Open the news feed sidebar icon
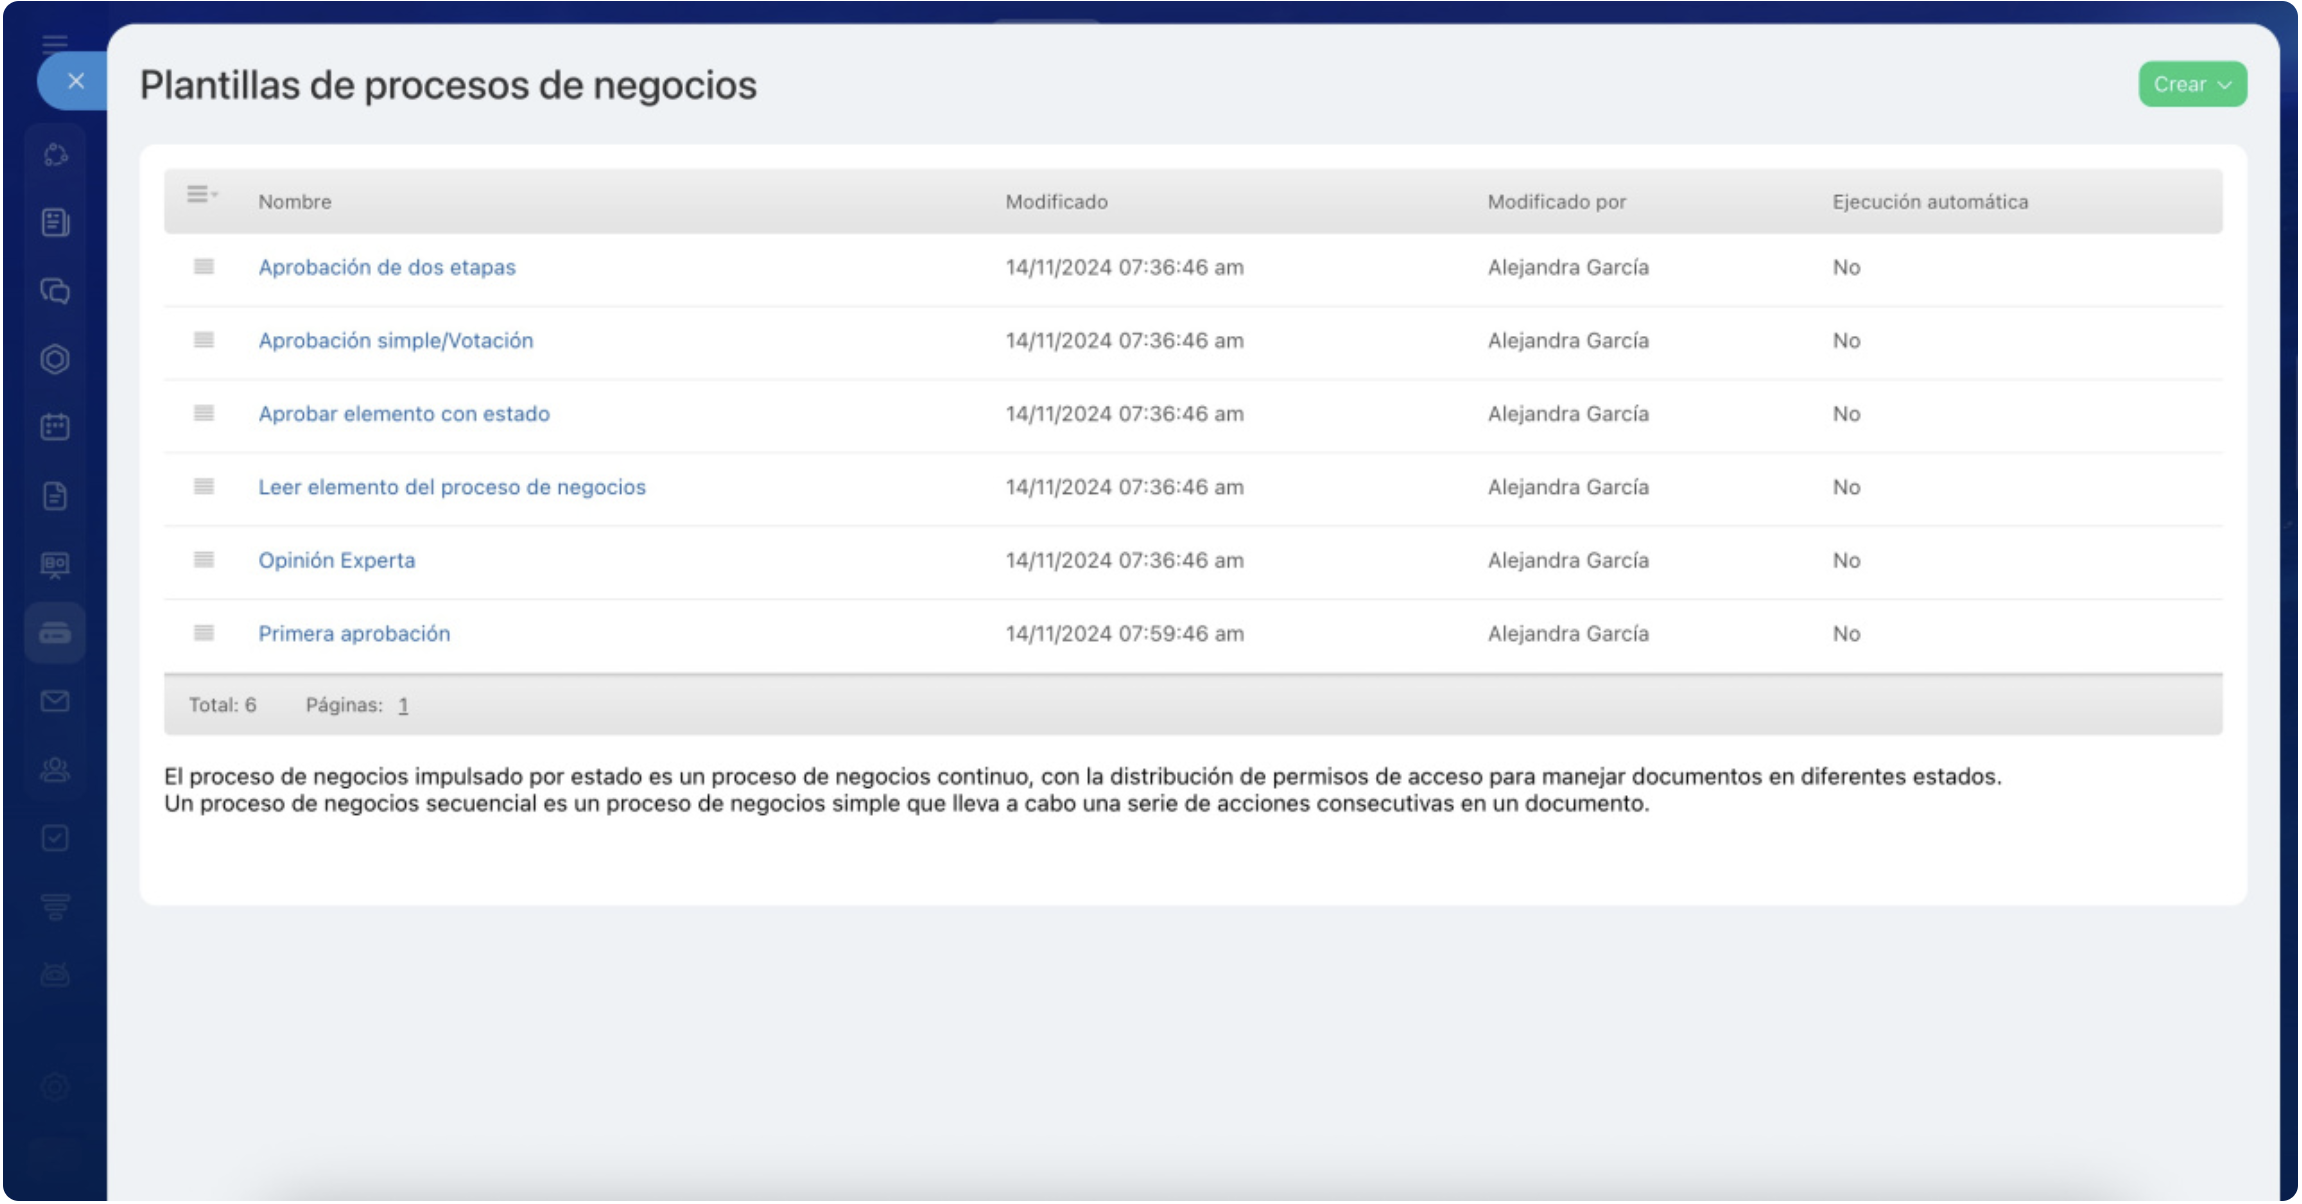Viewport: 2302px width, 1204px height. click(x=55, y=222)
